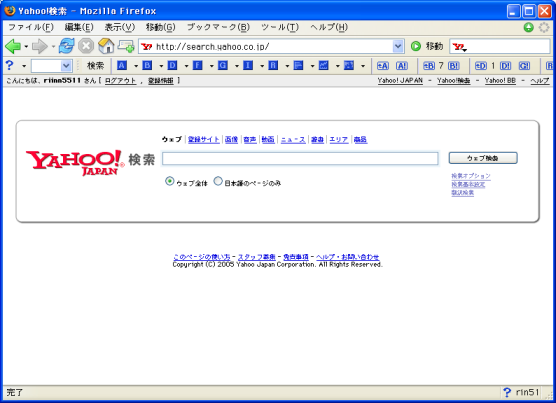556x403 pixels.
Task: Open the このページの使い方 footer link
Action: click(202, 257)
